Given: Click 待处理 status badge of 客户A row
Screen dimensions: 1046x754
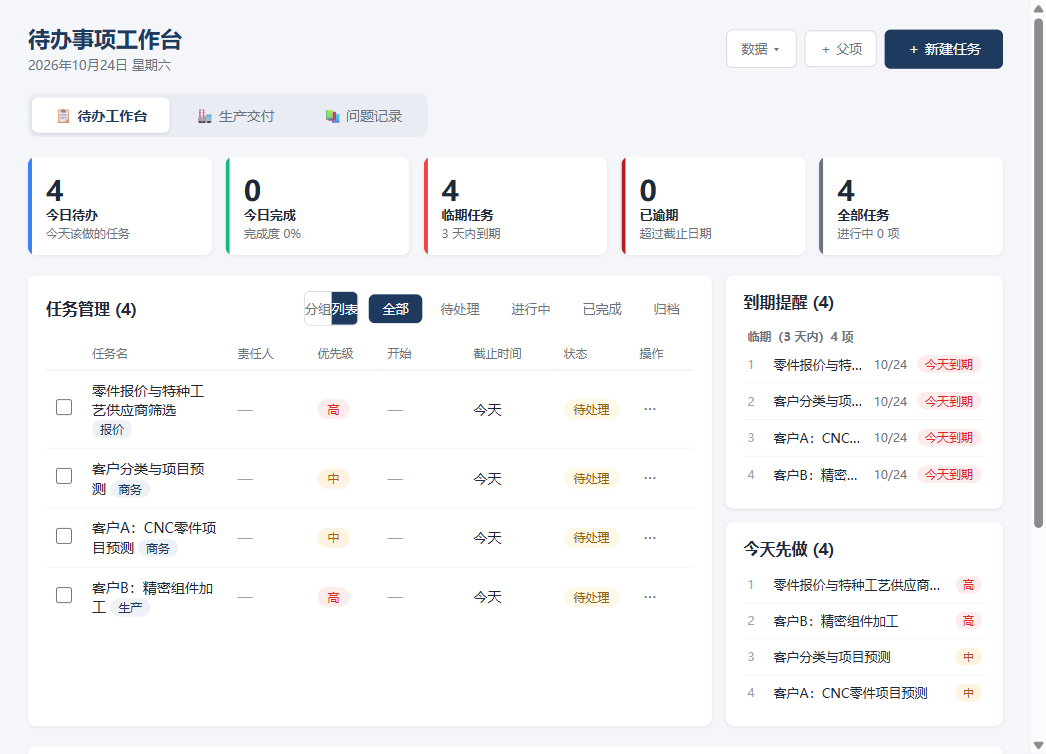Looking at the screenshot, I should tap(592, 538).
